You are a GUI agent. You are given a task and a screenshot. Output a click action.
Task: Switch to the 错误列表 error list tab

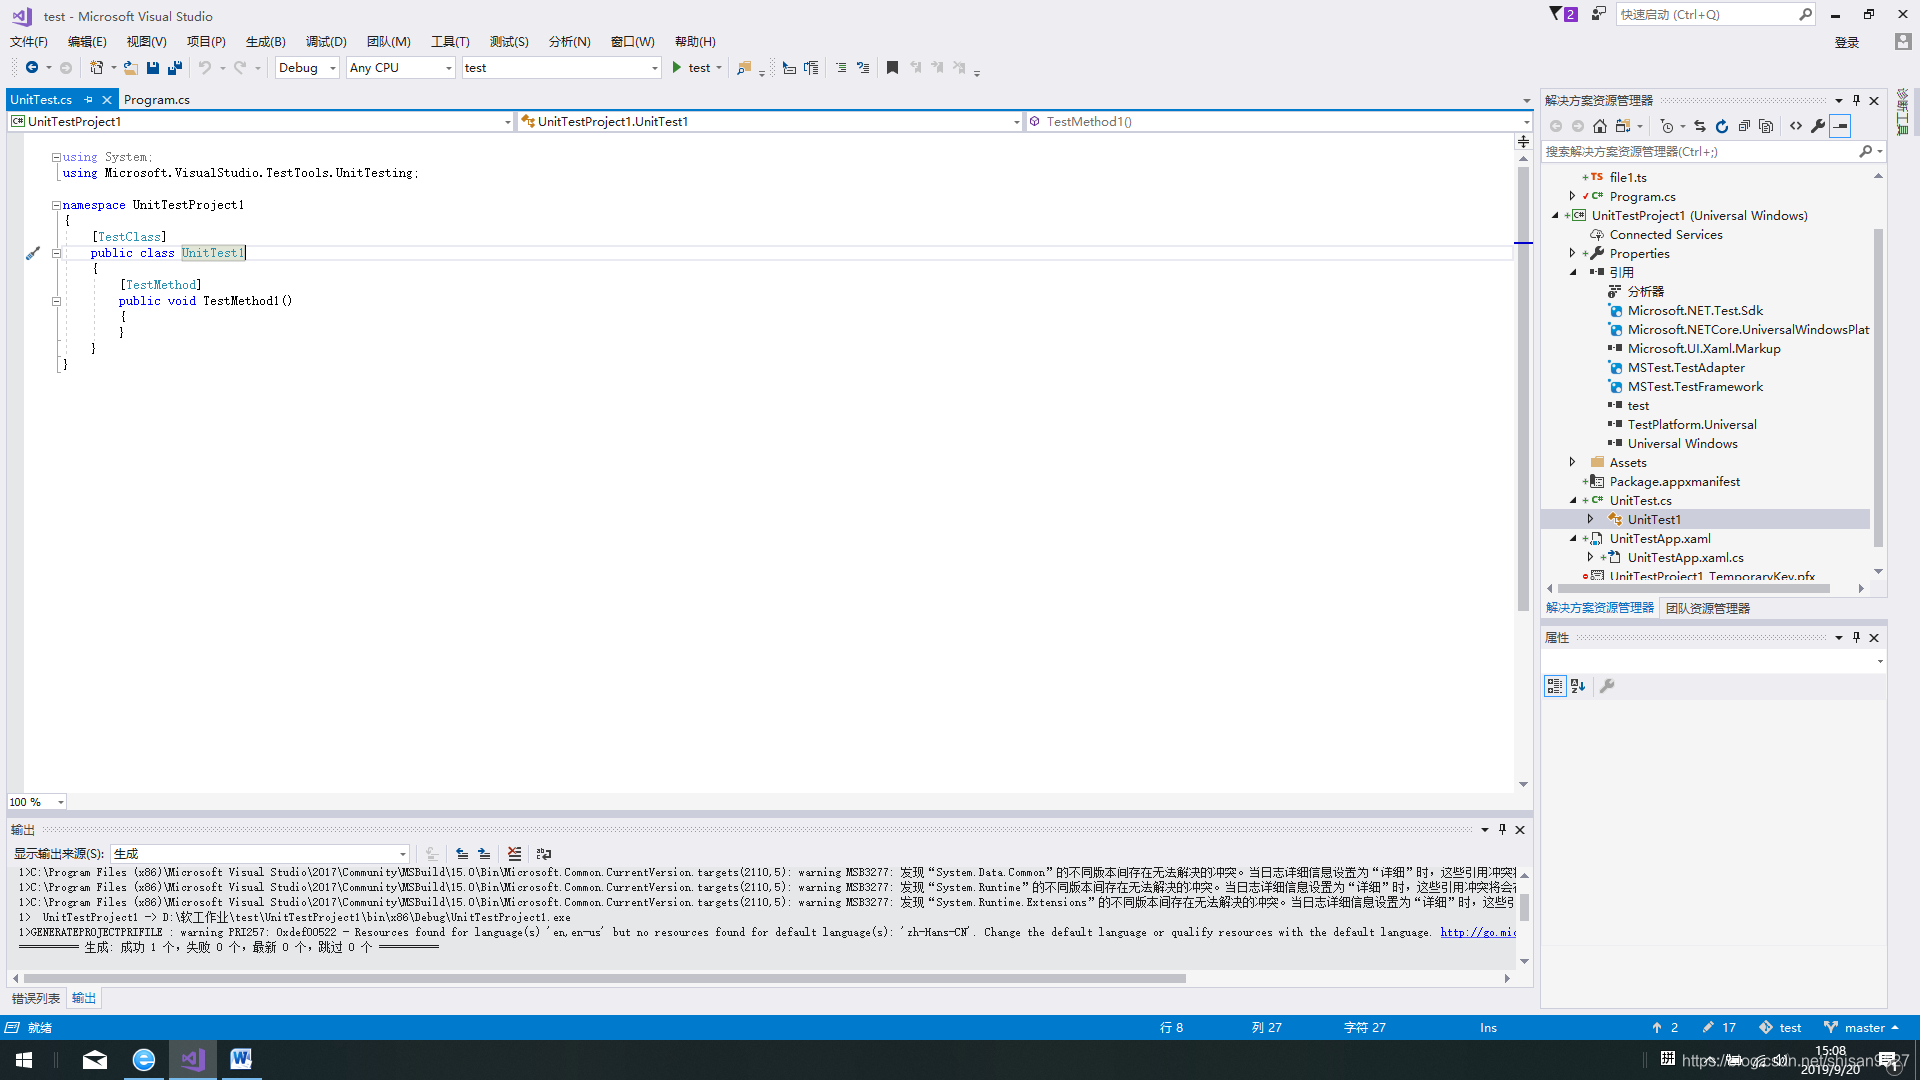point(36,998)
